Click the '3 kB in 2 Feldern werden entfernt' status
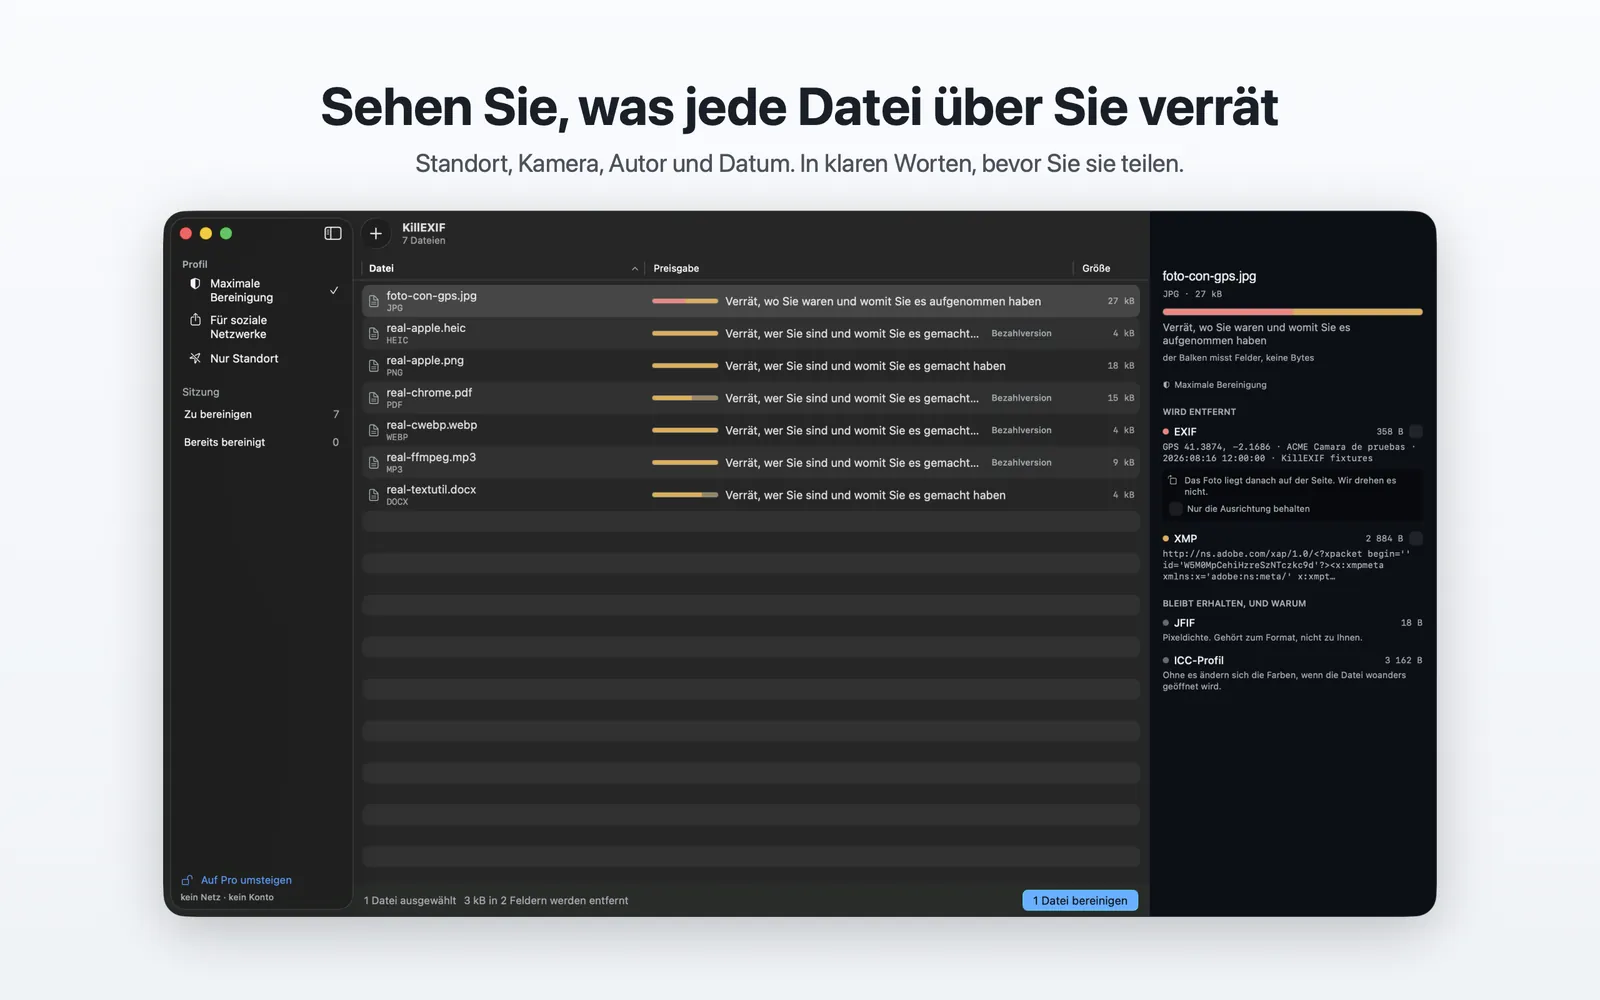Image resolution: width=1600 pixels, height=1000 pixels. pos(546,900)
